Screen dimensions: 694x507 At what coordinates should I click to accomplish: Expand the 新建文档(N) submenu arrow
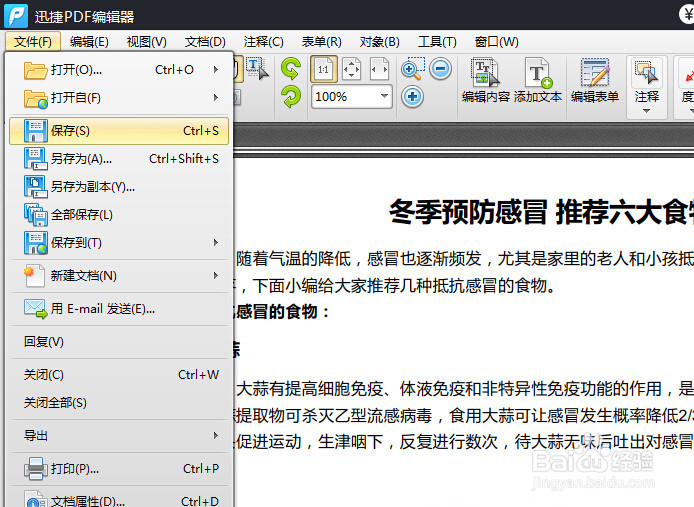click(x=216, y=275)
